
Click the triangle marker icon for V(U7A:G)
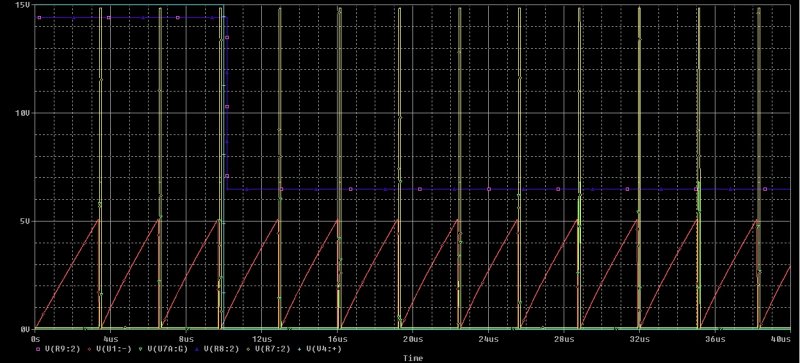pyautogui.click(x=140, y=349)
